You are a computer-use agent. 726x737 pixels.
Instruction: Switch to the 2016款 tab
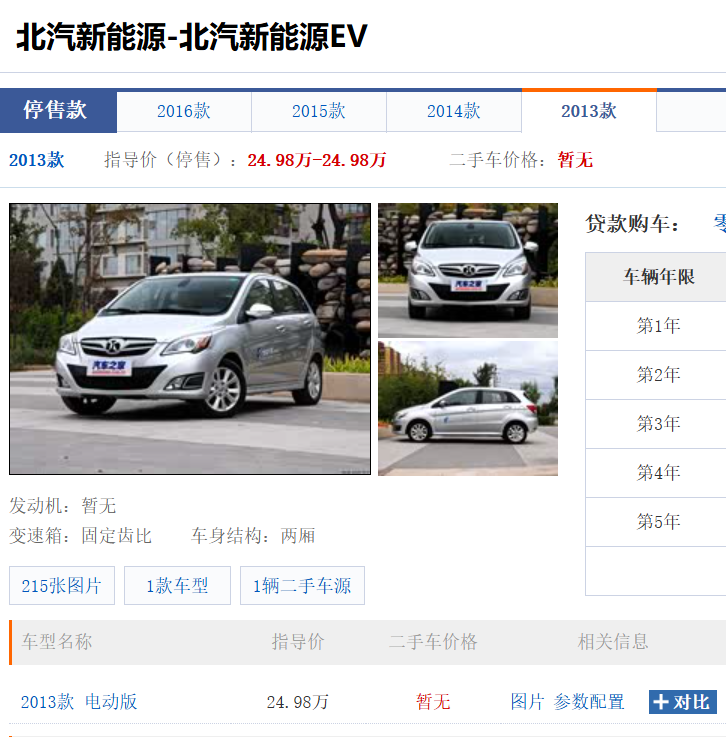coord(184,112)
